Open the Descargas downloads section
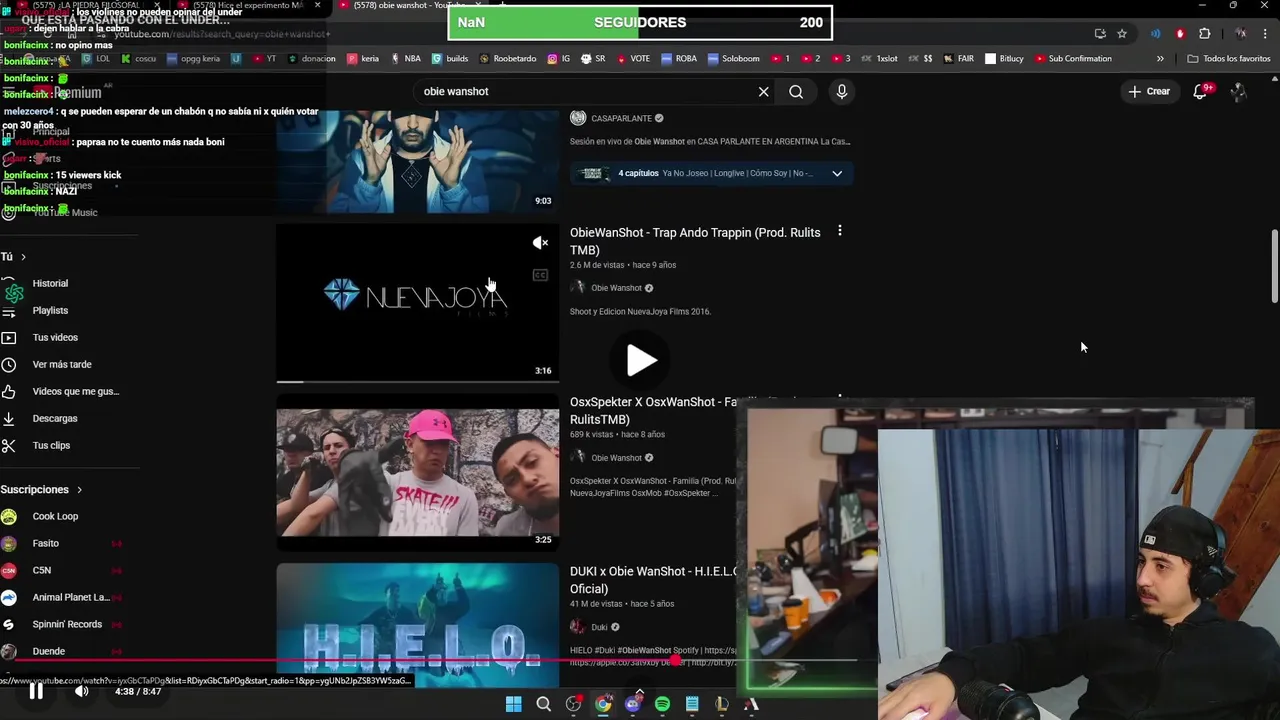Viewport: 1280px width, 720px height. pyautogui.click(x=54, y=418)
